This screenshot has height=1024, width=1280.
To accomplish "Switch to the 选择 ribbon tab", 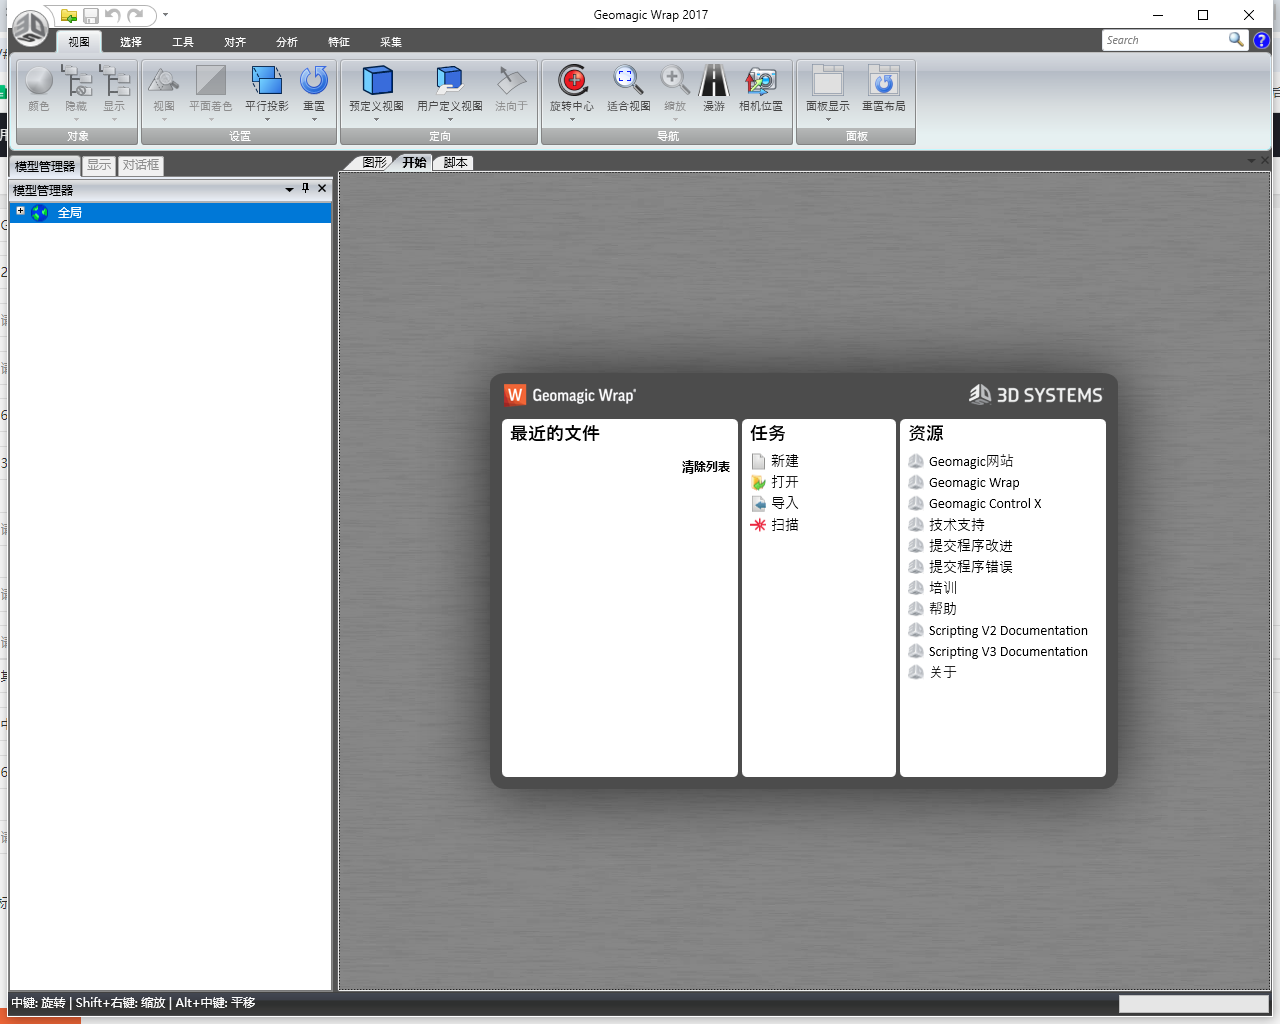I will (x=131, y=42).
